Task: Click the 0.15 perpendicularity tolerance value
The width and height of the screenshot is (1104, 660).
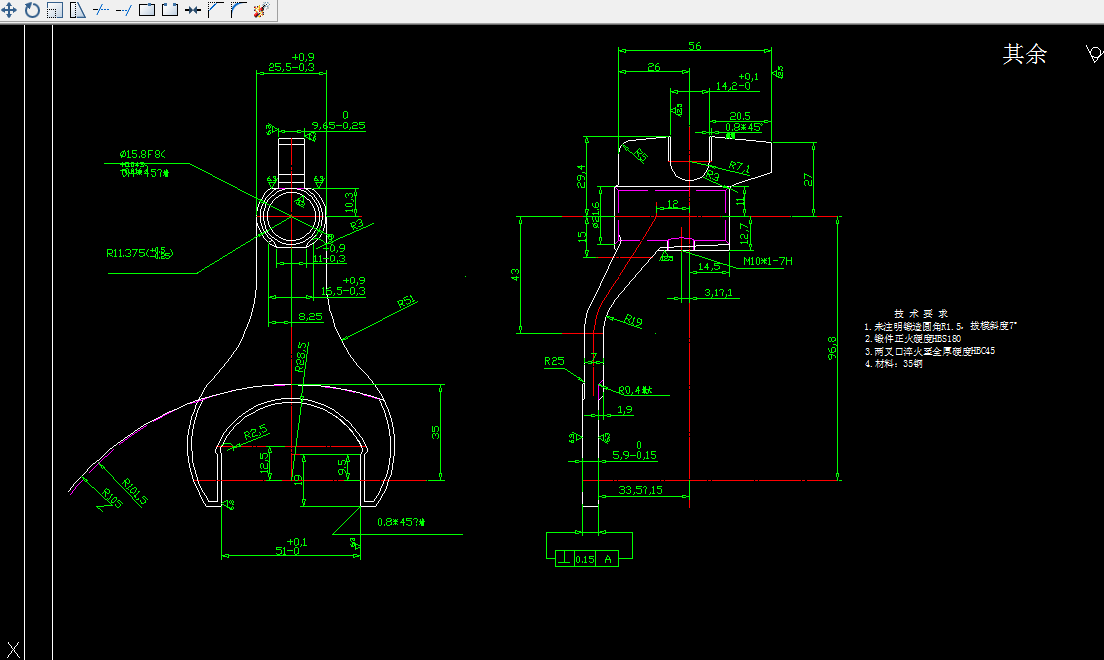Action: (585, 559)
